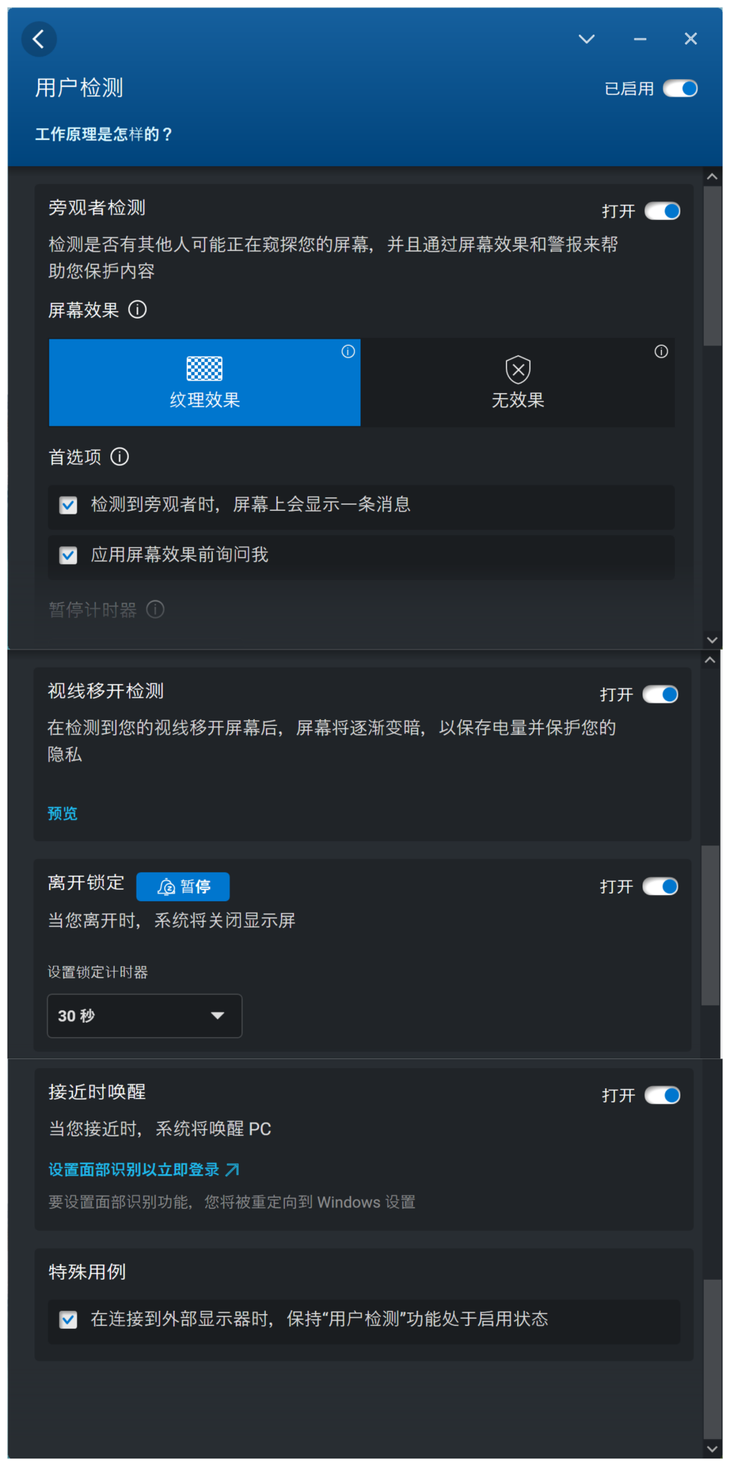The image size is (730, 1466).
Task: Uncheck the external display 用户检测 checkbox
Action: [x=69, y=1320]
